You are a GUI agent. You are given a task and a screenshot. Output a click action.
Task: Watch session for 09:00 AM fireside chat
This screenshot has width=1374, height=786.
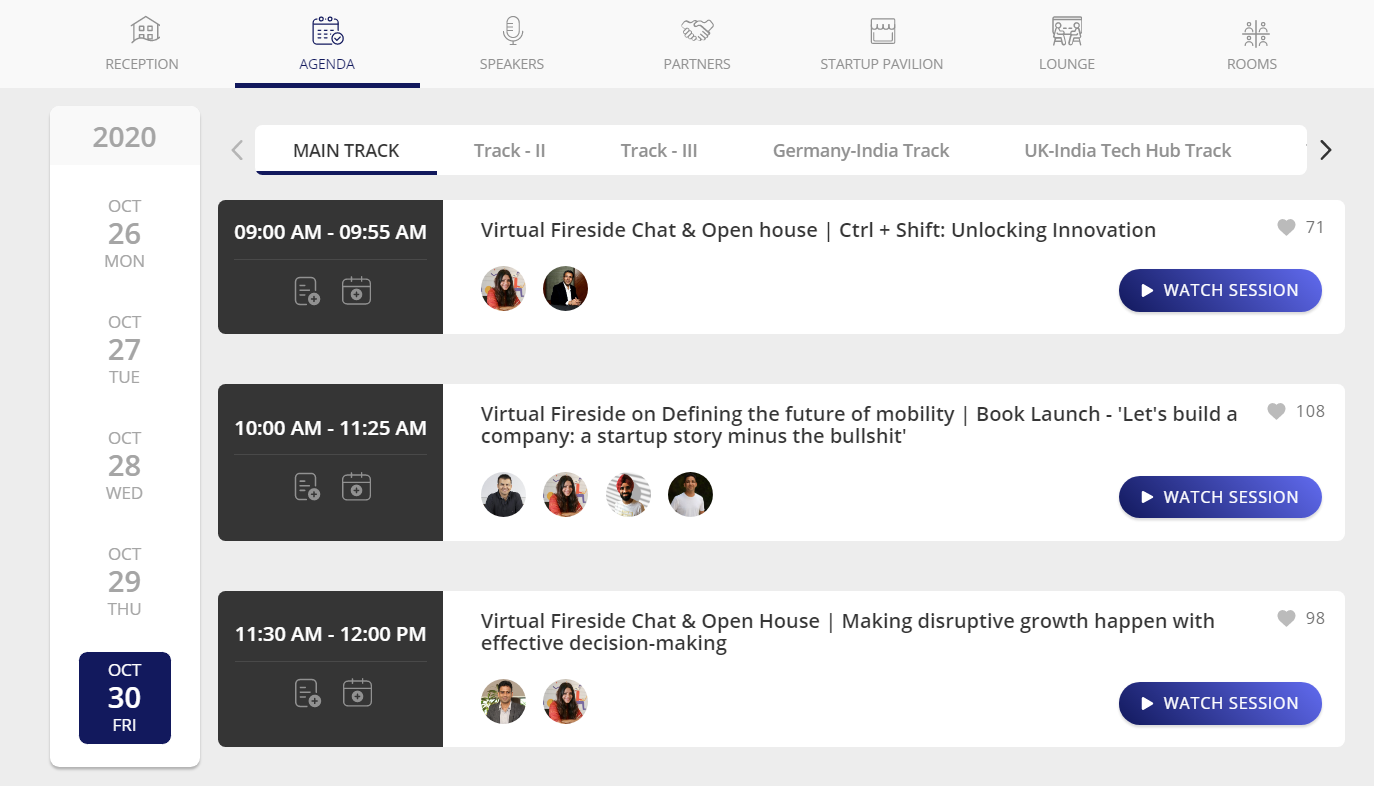[1220, 290]
